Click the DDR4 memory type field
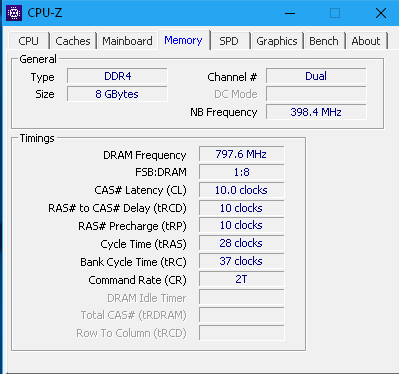The width and height of the screenshot is (399, 374). [x=117, y=76]
